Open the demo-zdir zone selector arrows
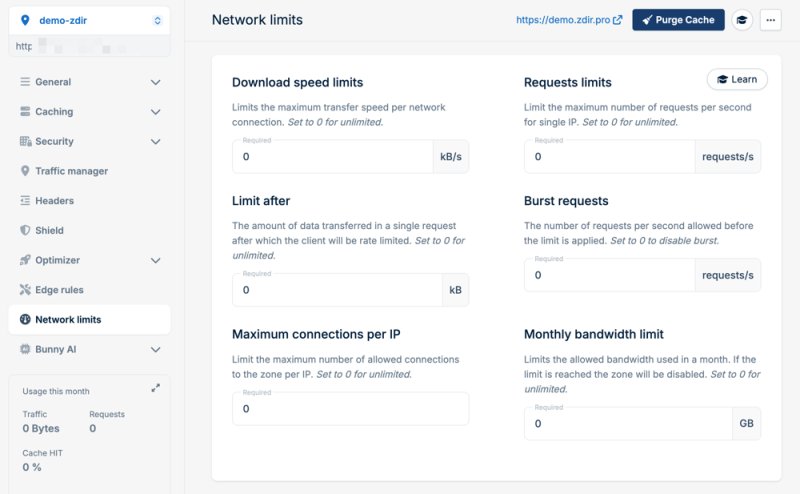The width and height of the screenshot is (800, 494). 157,20
